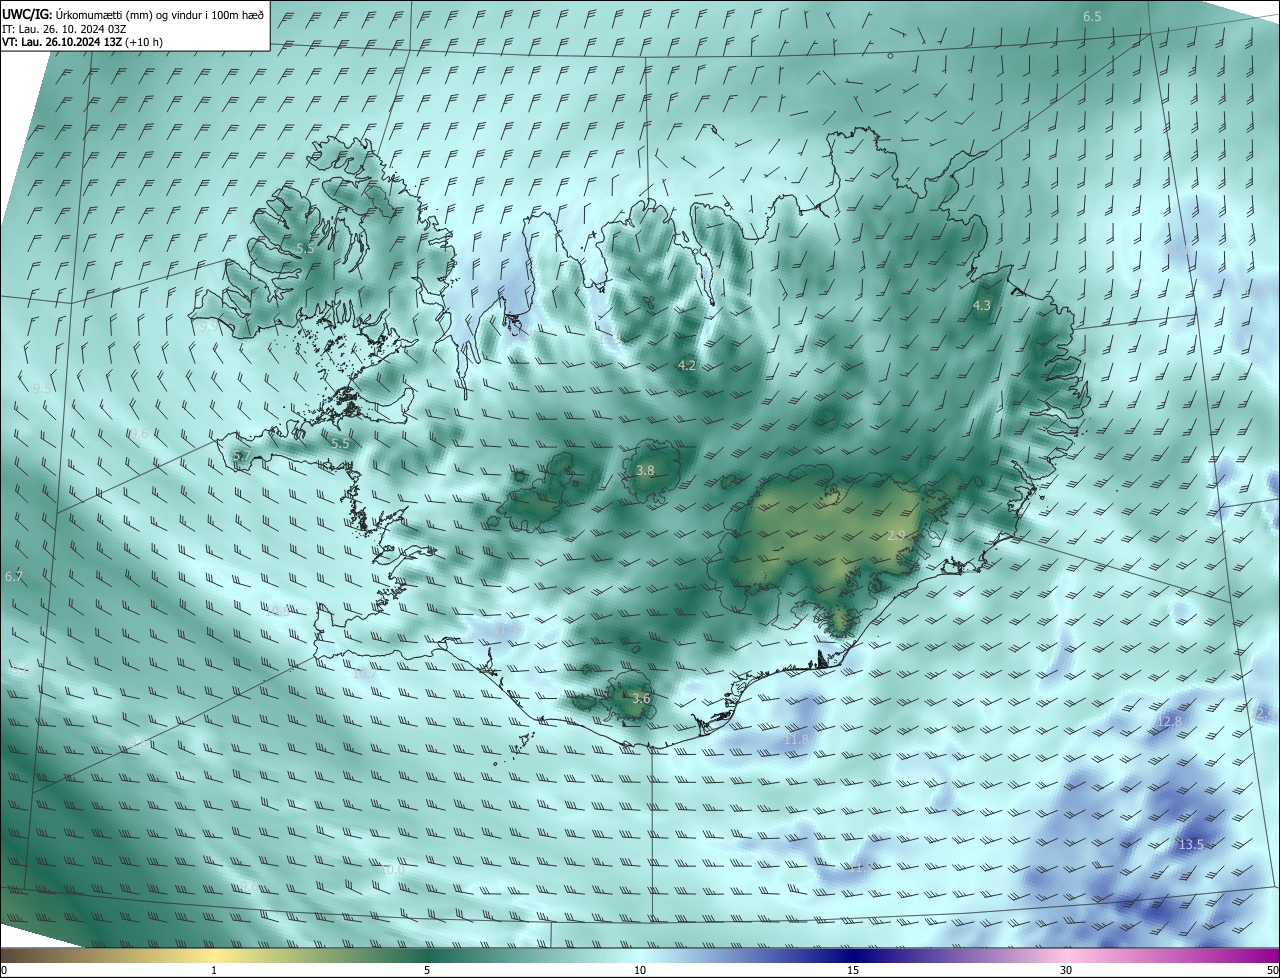Click the 5.5 value beside the 5.7 label

coord(340,443)
